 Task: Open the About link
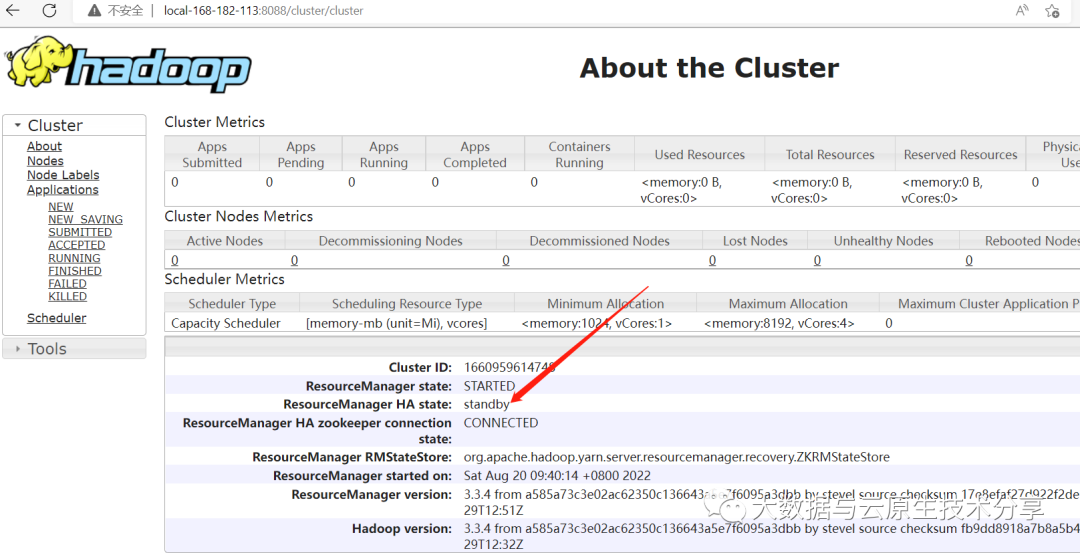tap(44, 146)
